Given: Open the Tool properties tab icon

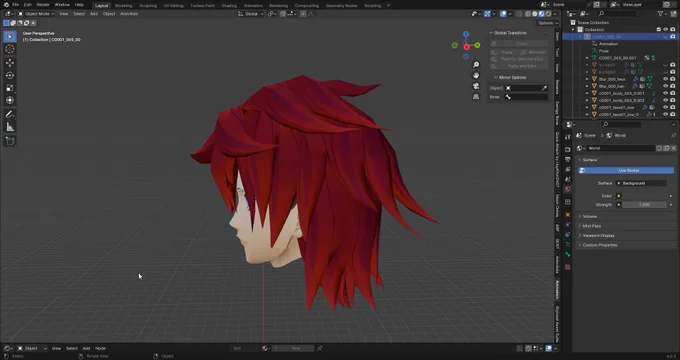Looking at the screenshot, I should 568,137.
